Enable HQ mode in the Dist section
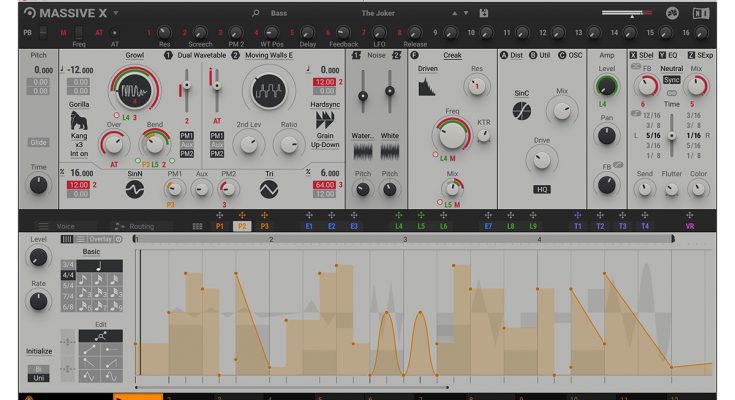The image size is (735, 400). (541, 188)
